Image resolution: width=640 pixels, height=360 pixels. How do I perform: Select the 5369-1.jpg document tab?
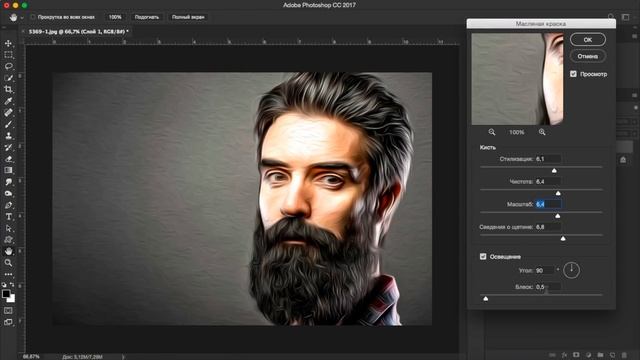pyautogui.click(x=78, y=31)
